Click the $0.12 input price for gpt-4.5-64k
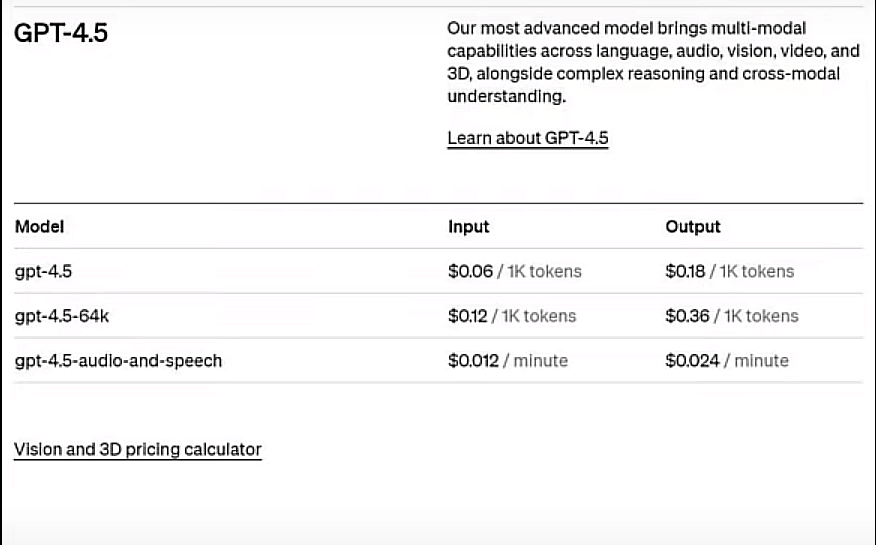The width and height of the screenshot is (876, 545). 468,316
